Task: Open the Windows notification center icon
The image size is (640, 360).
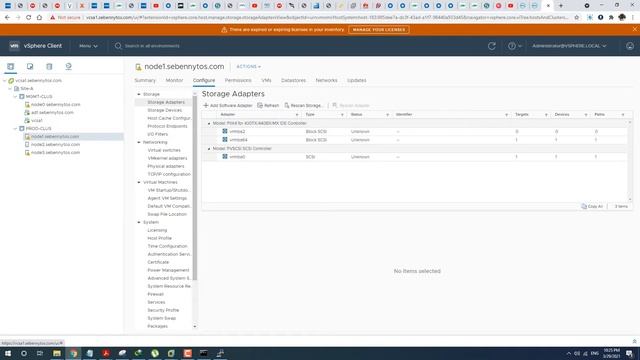Action: coord(630,353)
